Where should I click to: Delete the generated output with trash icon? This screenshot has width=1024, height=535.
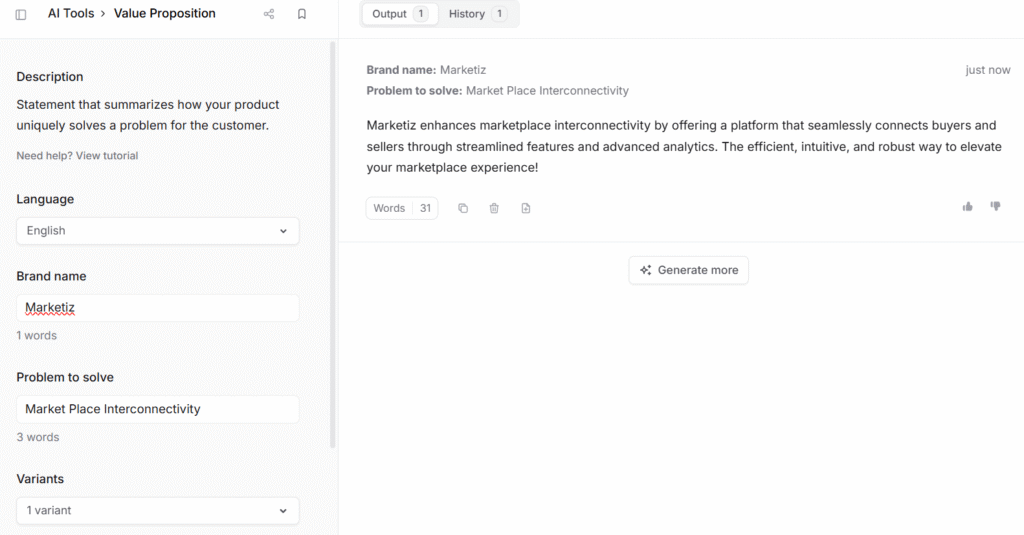494,208
